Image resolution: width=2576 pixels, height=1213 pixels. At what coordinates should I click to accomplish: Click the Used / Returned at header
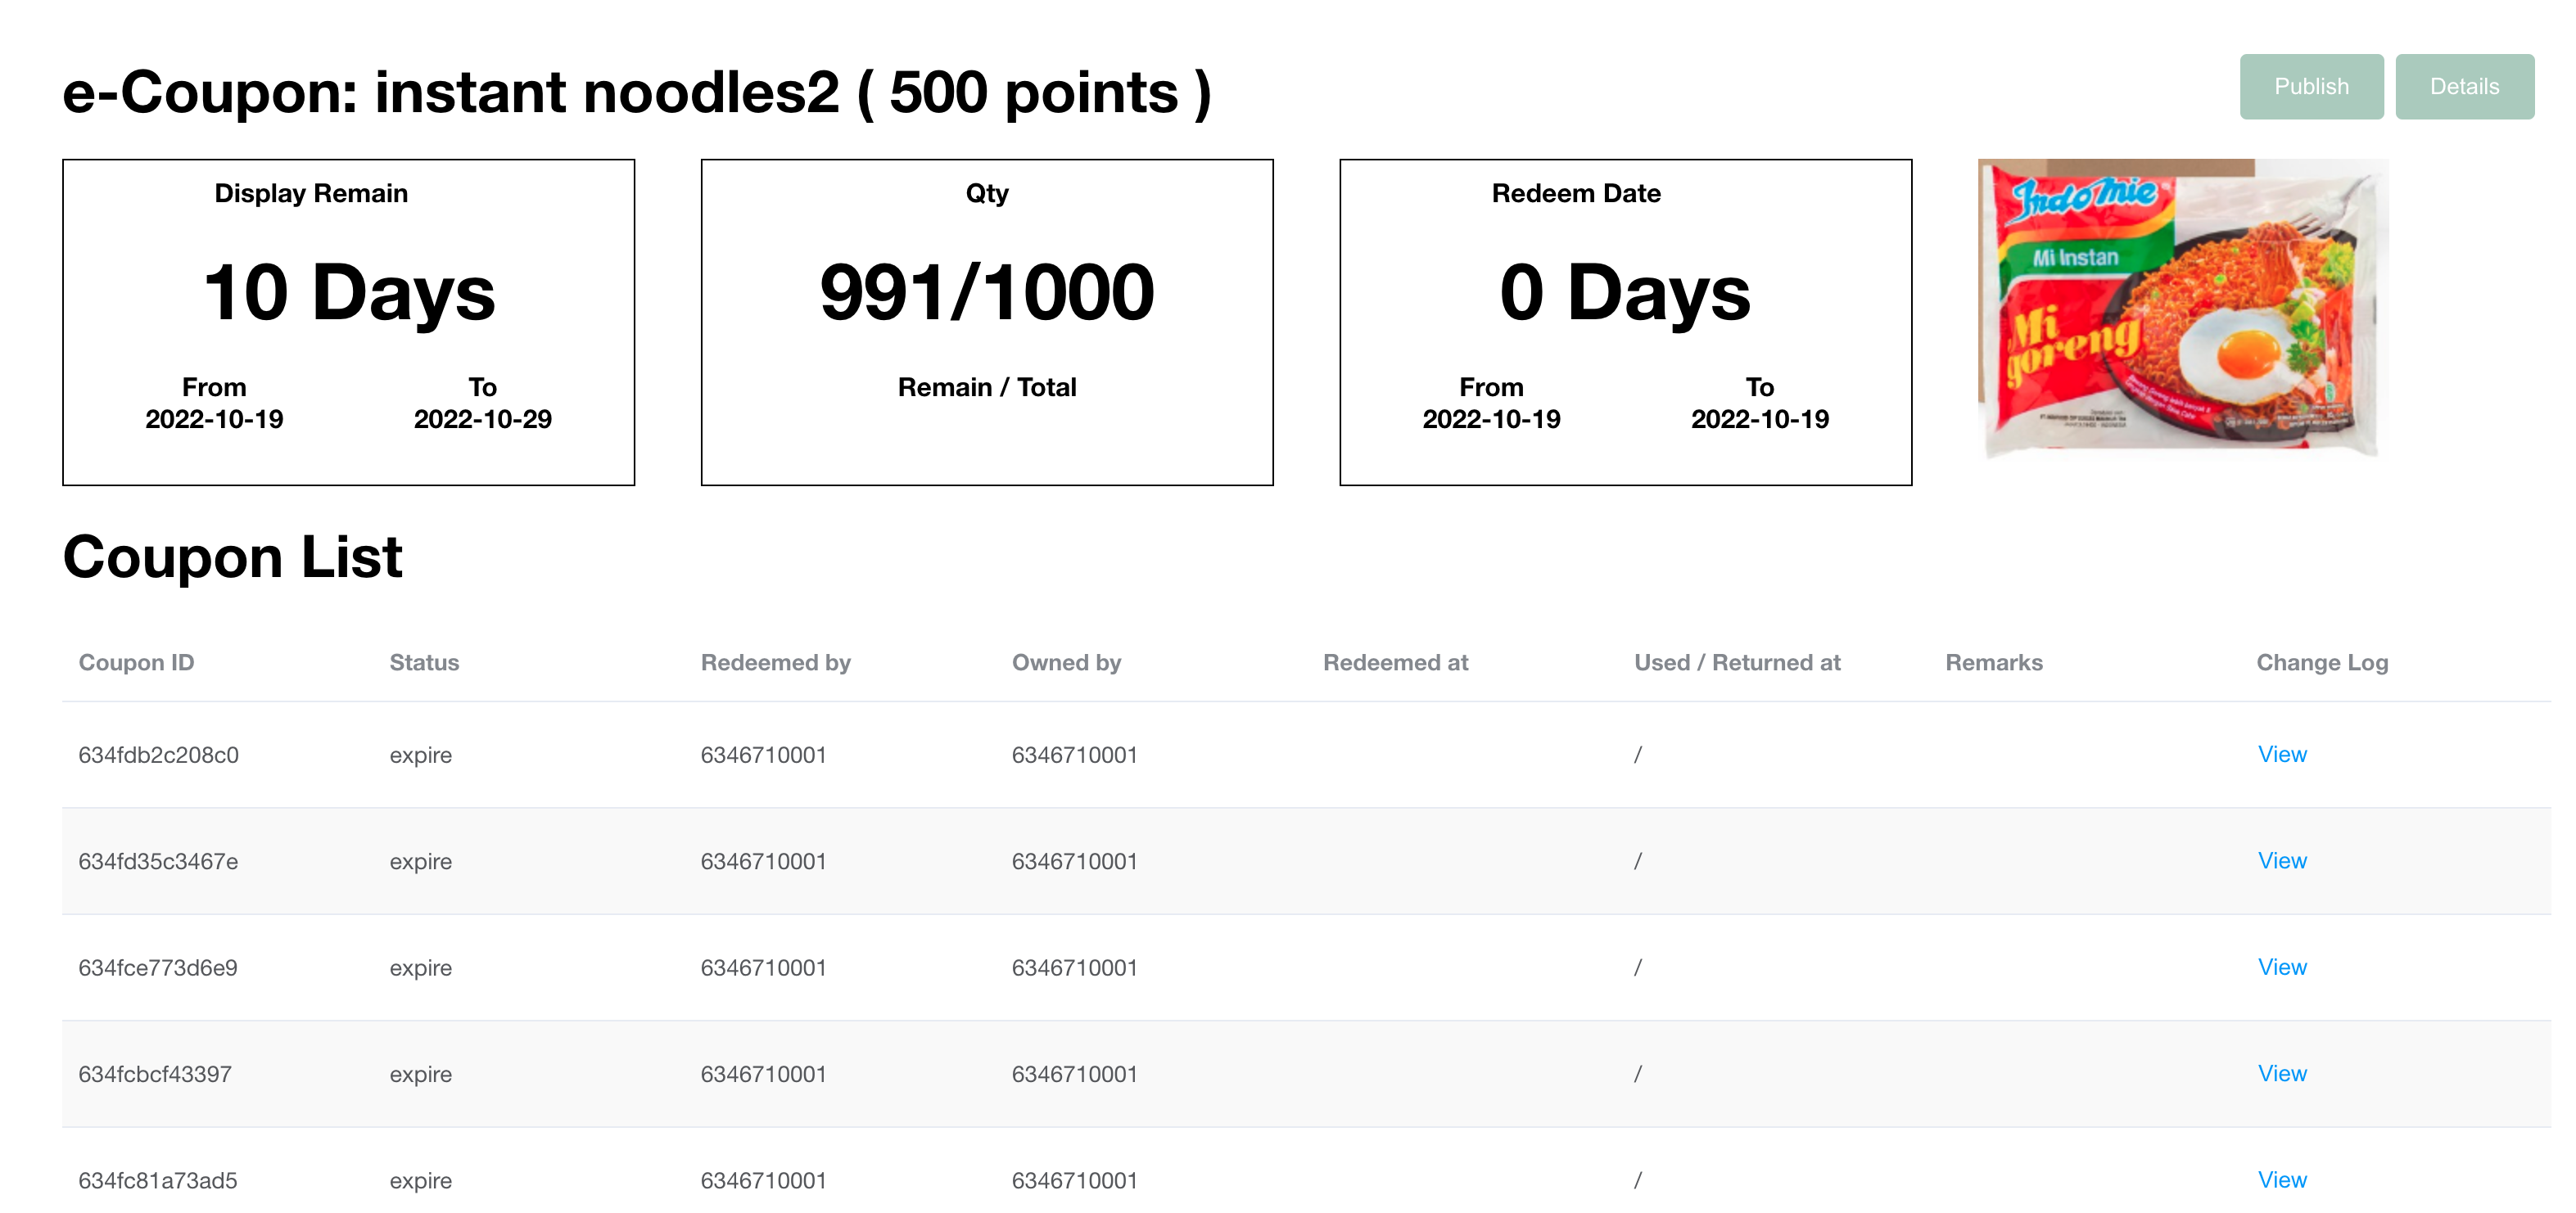click(1737, 662)
